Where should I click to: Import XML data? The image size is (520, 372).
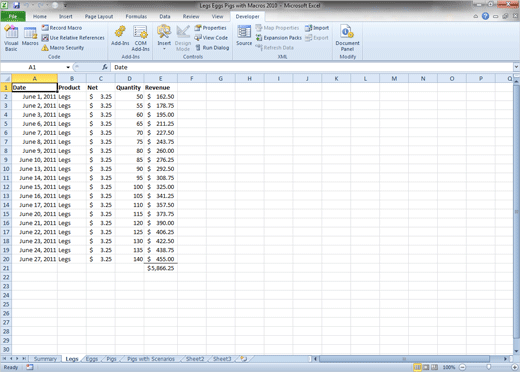(x=317, y=28)
